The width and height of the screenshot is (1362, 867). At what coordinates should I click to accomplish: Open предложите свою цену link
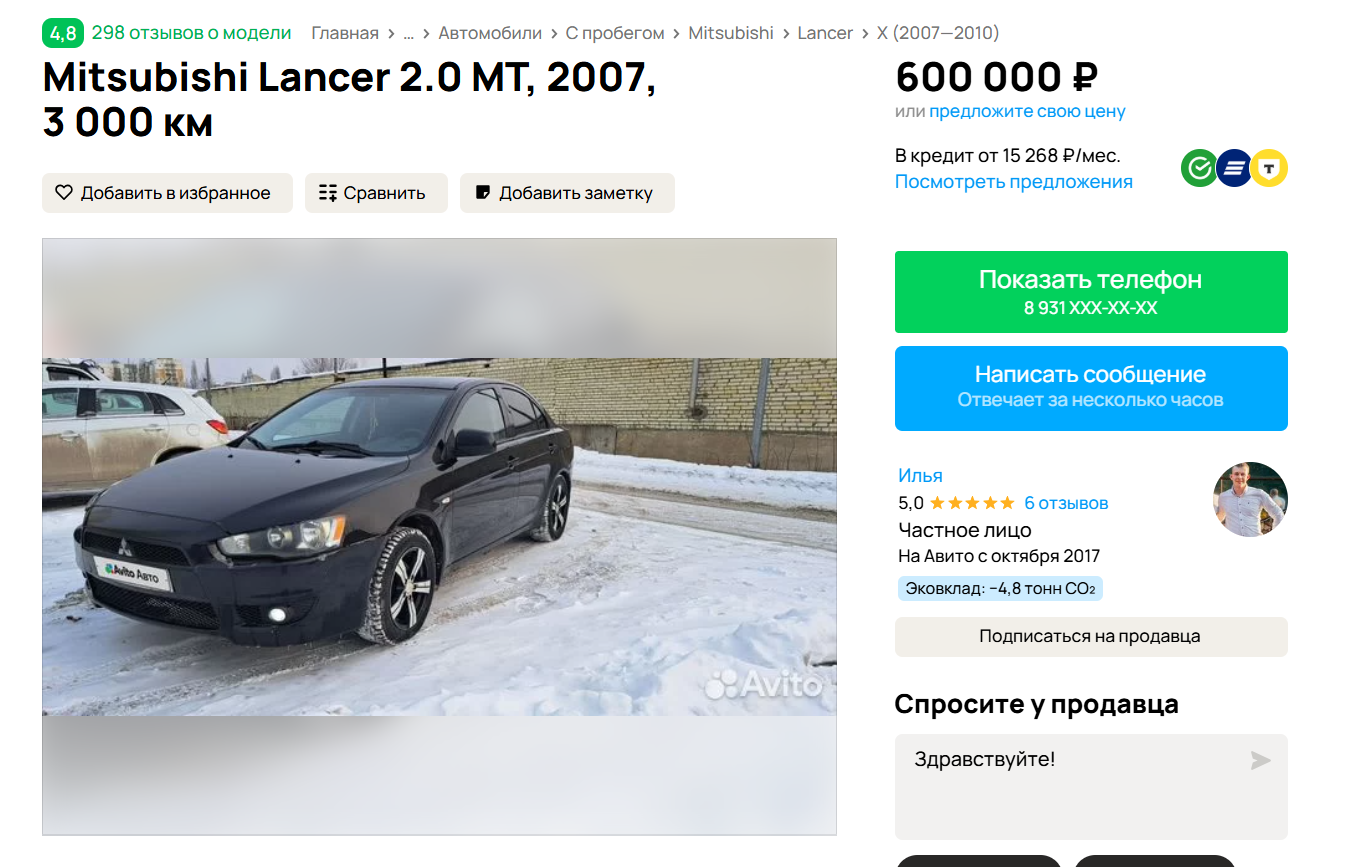pos(1027,111)
